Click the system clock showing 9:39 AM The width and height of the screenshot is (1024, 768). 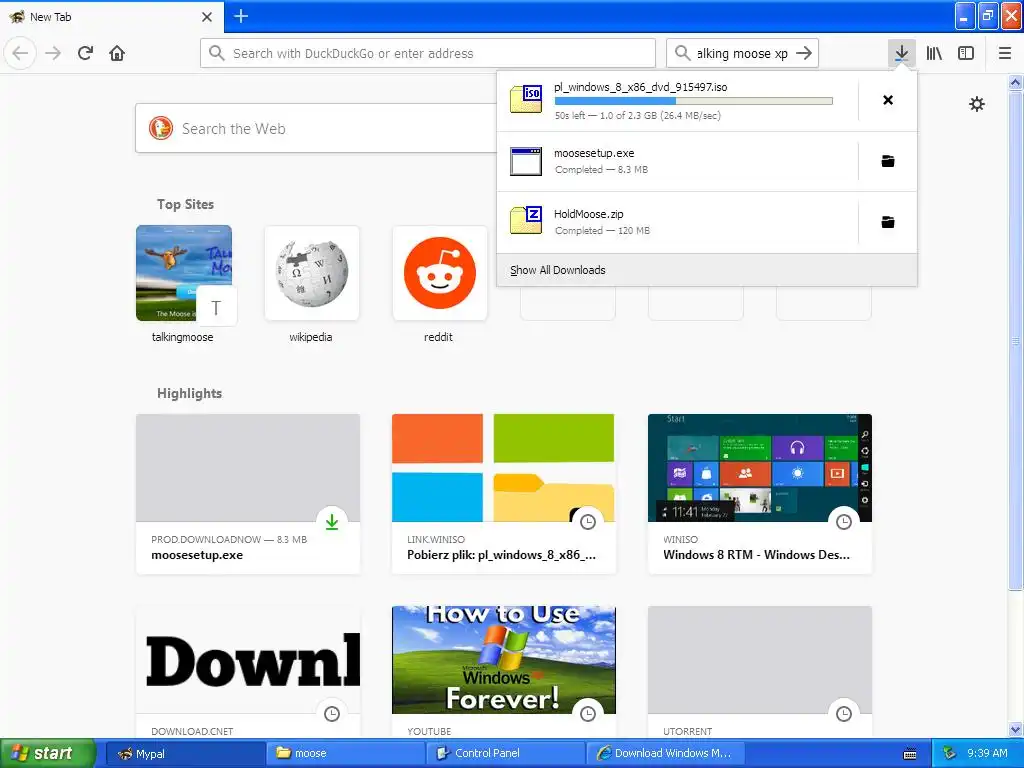[x=987, y=753]
